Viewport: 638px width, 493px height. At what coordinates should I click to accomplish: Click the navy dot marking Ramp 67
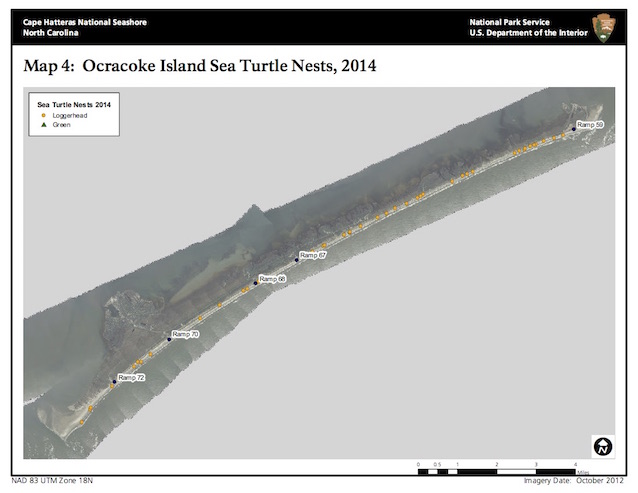tap(297, 260)
